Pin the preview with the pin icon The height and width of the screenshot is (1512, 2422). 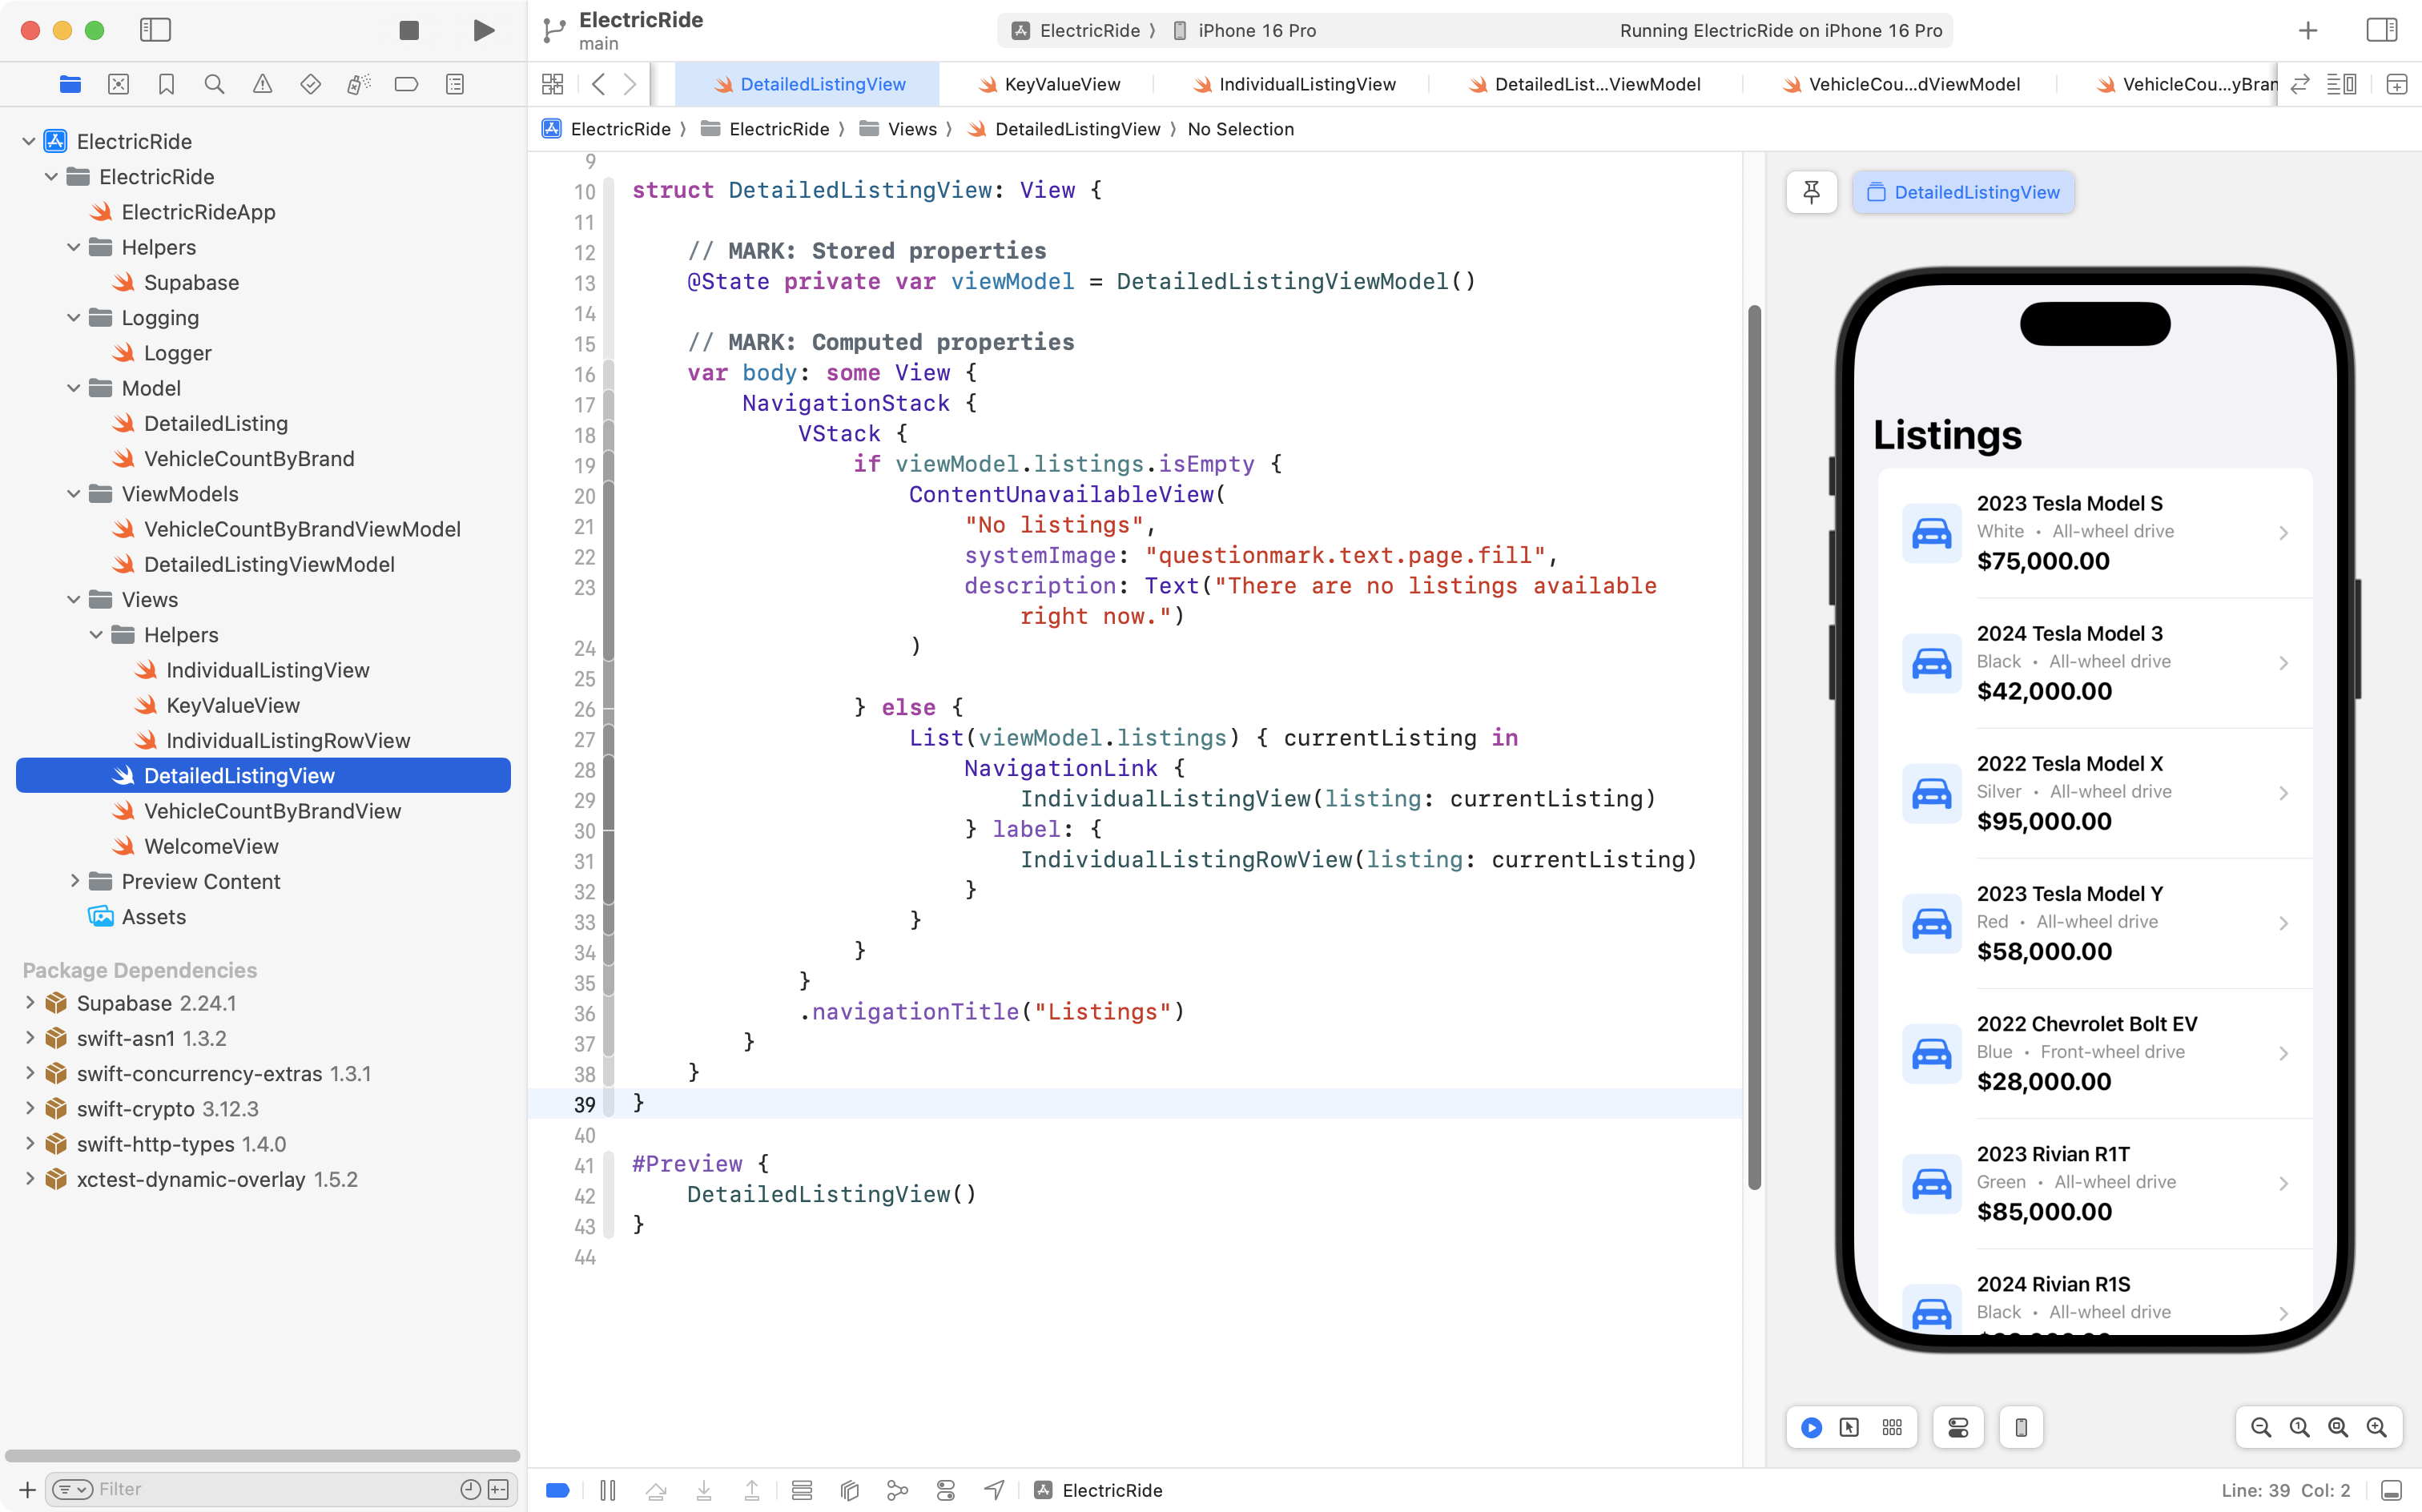click(x=1811, y=192)
